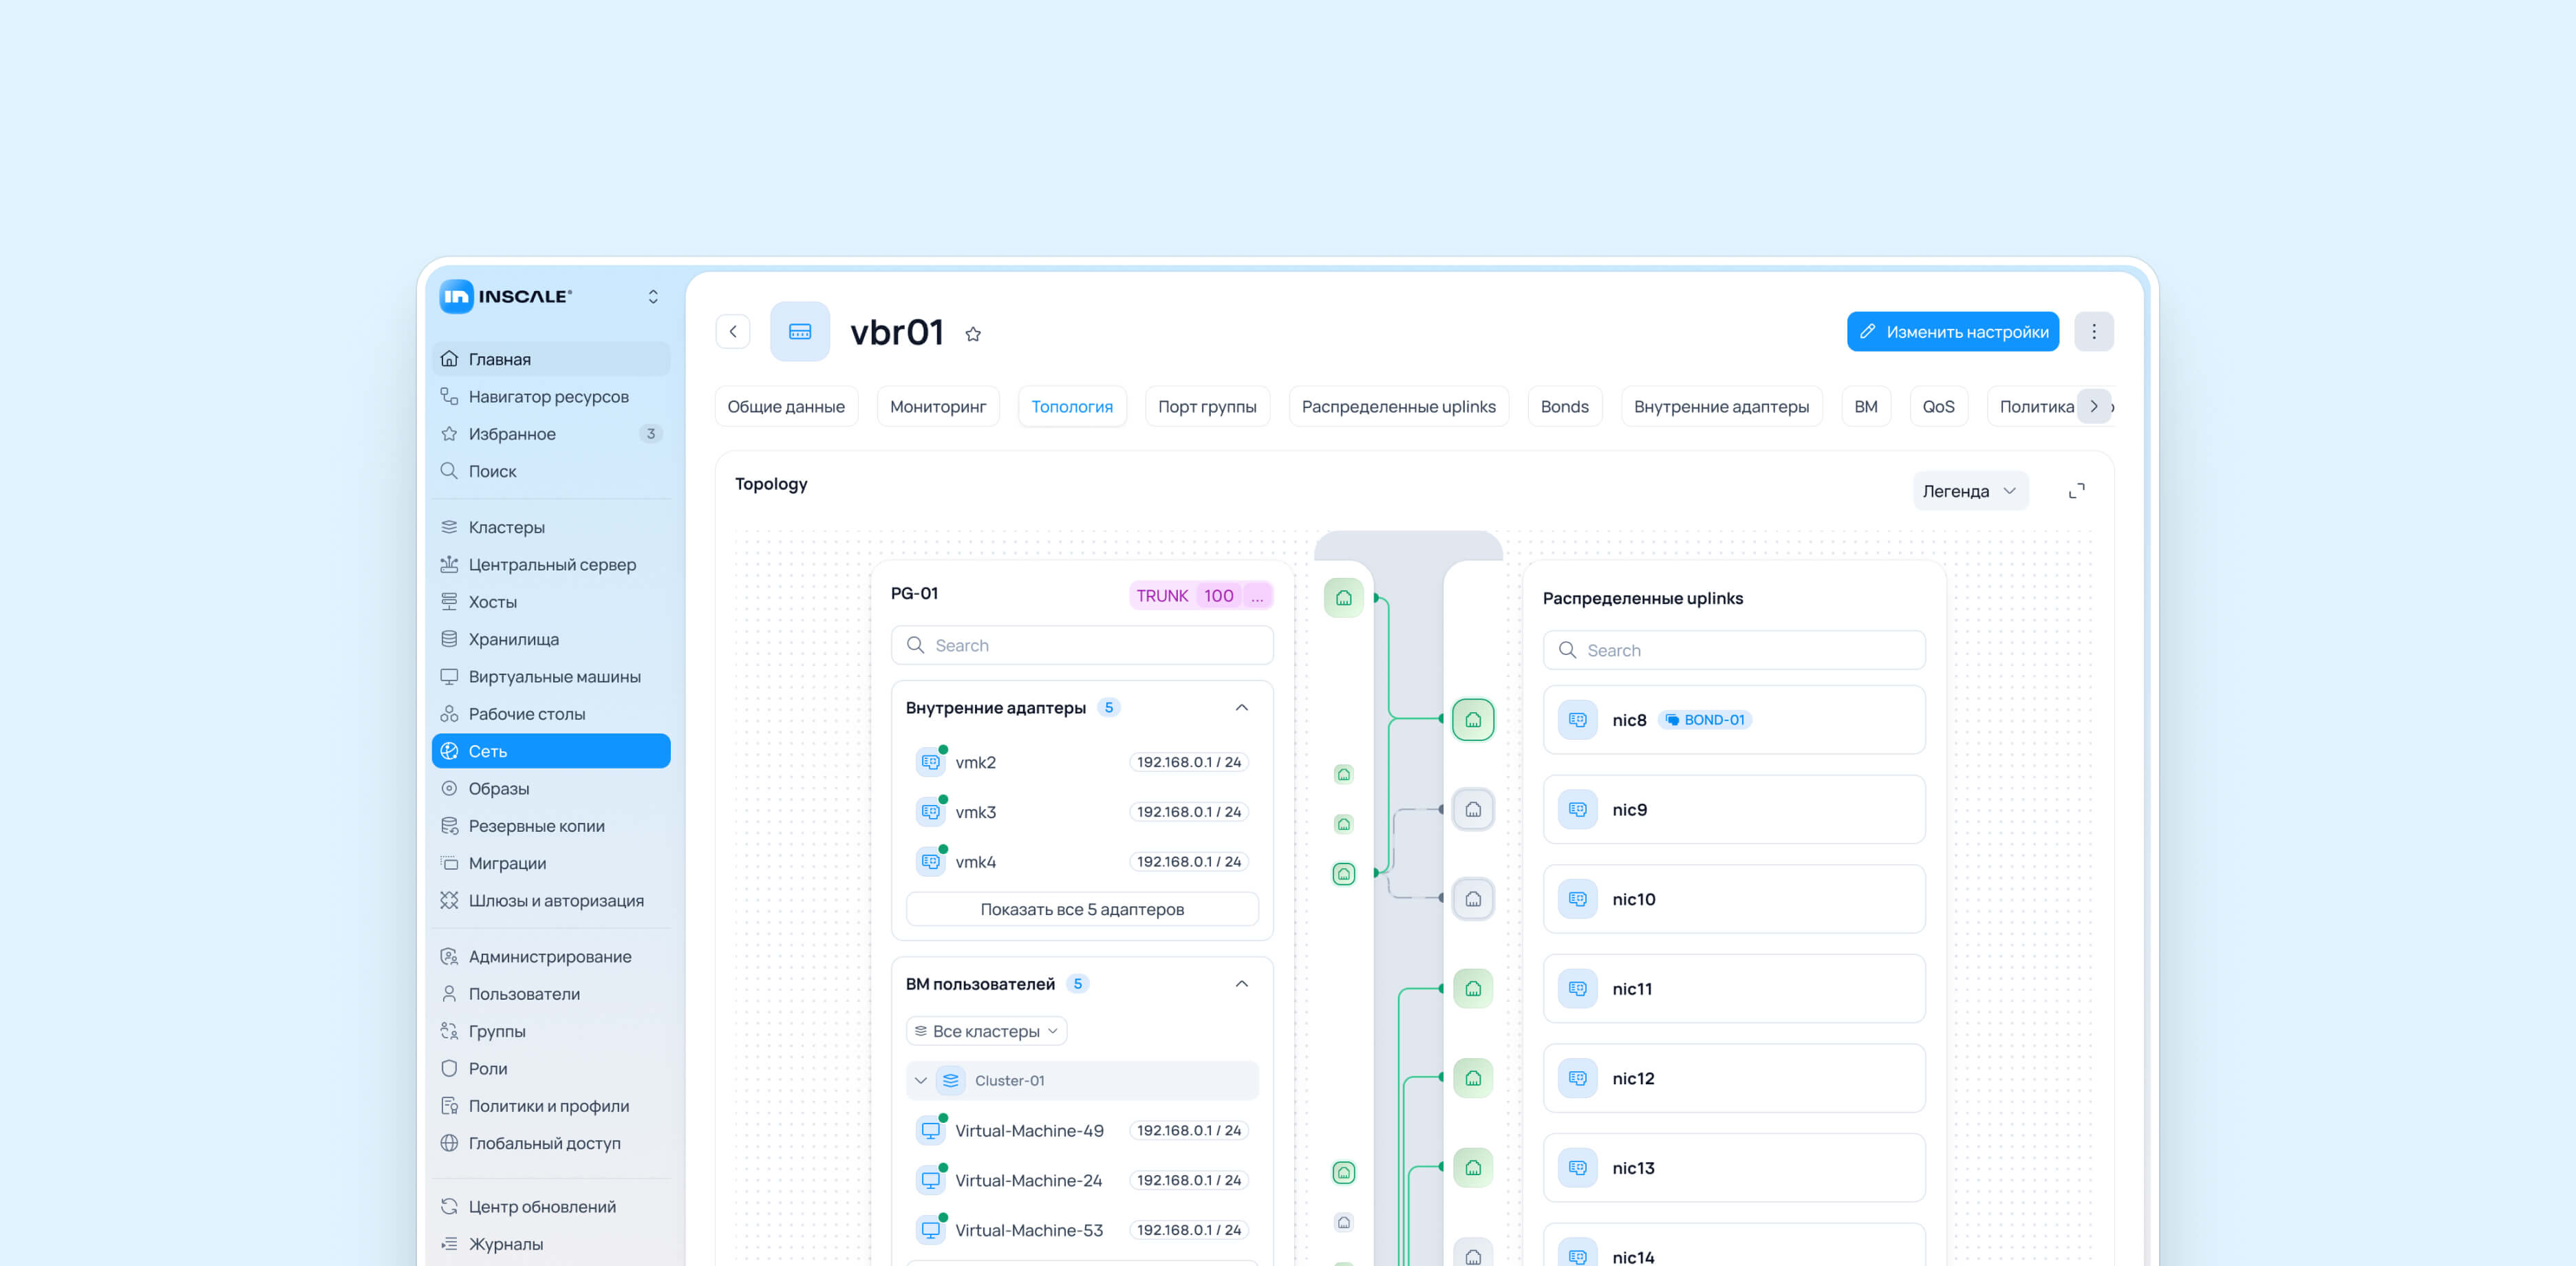This screenshot has width=2576, height=1266.
Task: Switch to the Мониторинг tab
Action: point(937,407)
